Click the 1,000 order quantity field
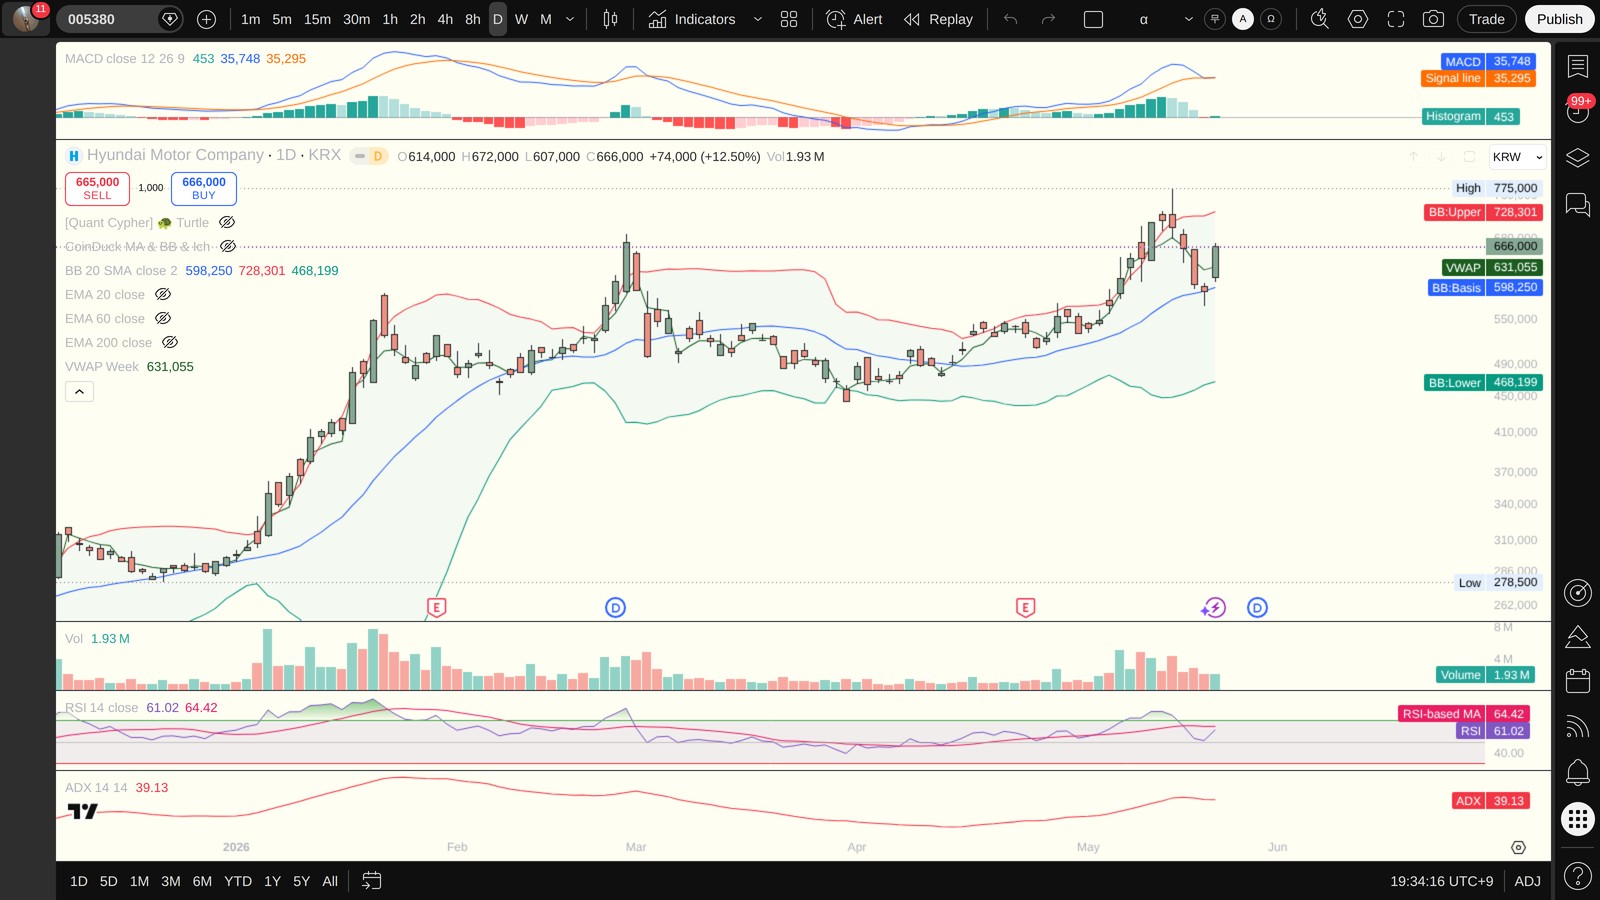 point(151,188)
